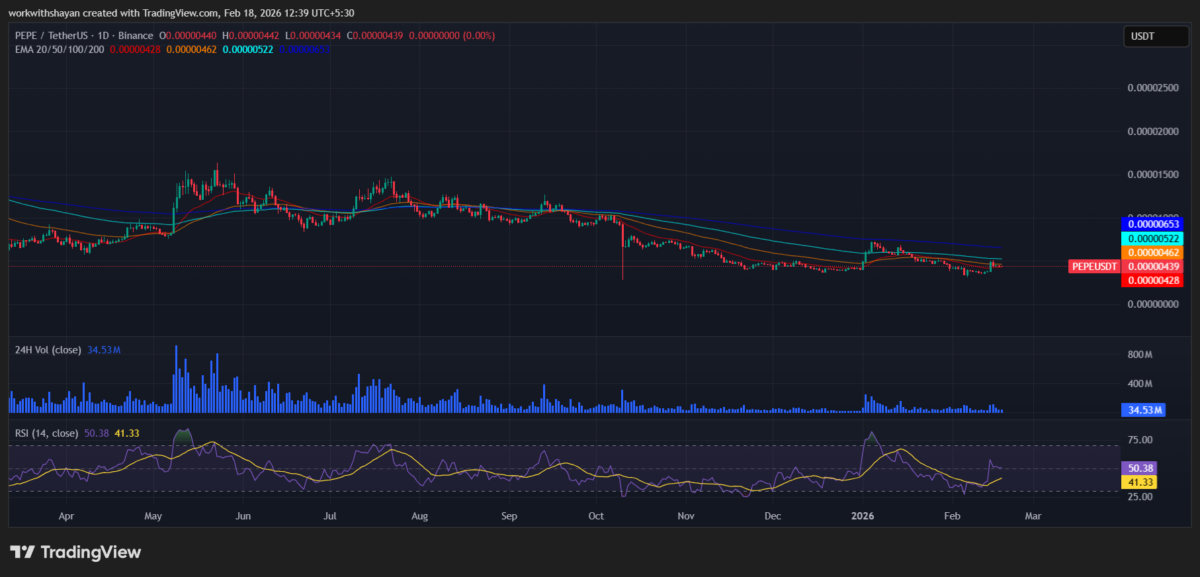Click the 800 M volume scale label

[1141, 355]
